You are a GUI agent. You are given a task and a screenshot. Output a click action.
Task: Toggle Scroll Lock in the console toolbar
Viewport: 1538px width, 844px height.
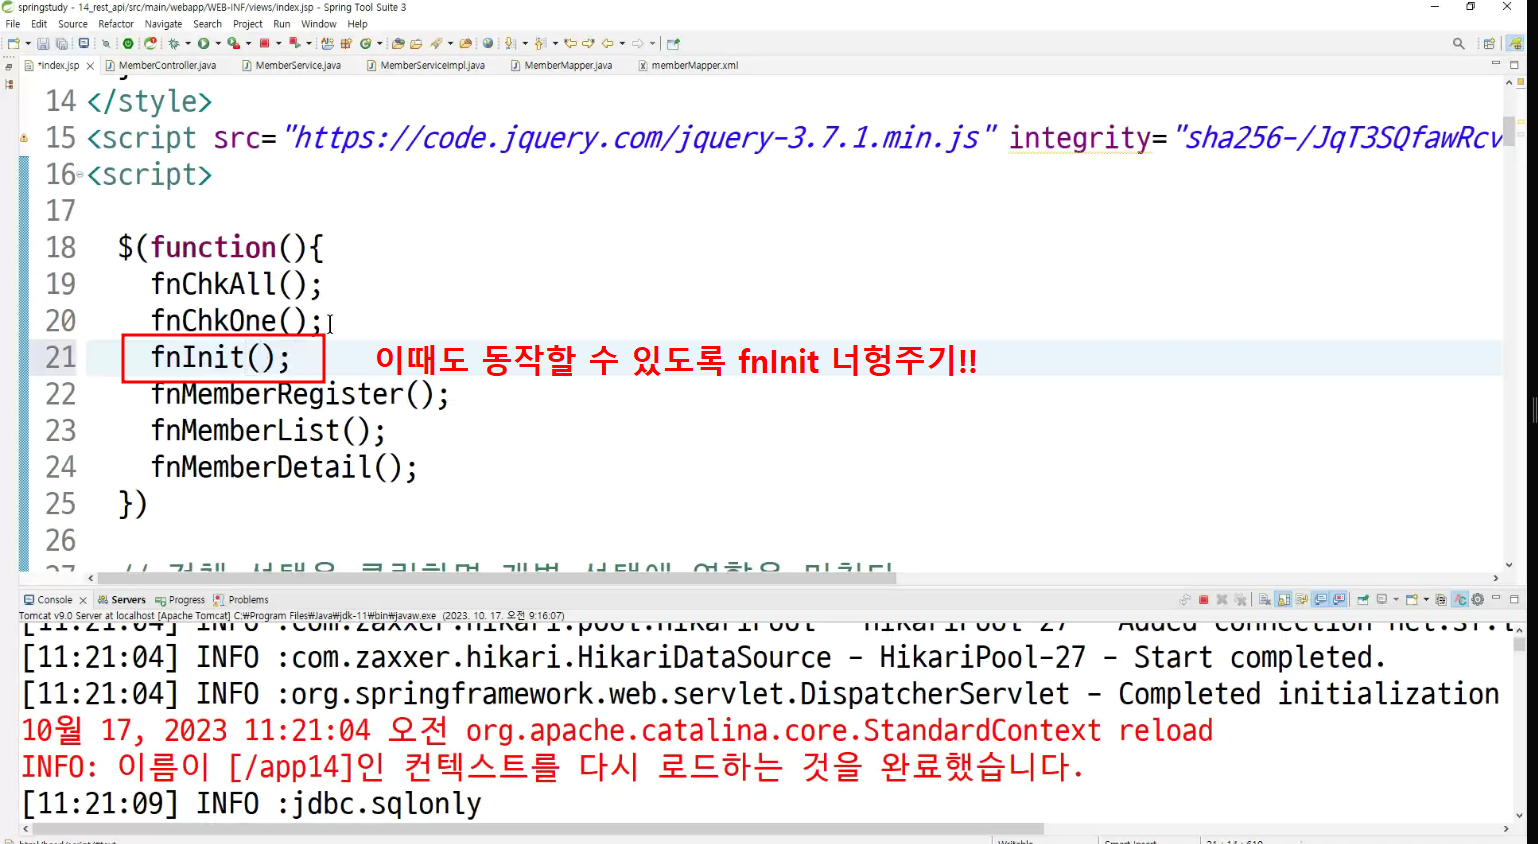(1284, 600)
